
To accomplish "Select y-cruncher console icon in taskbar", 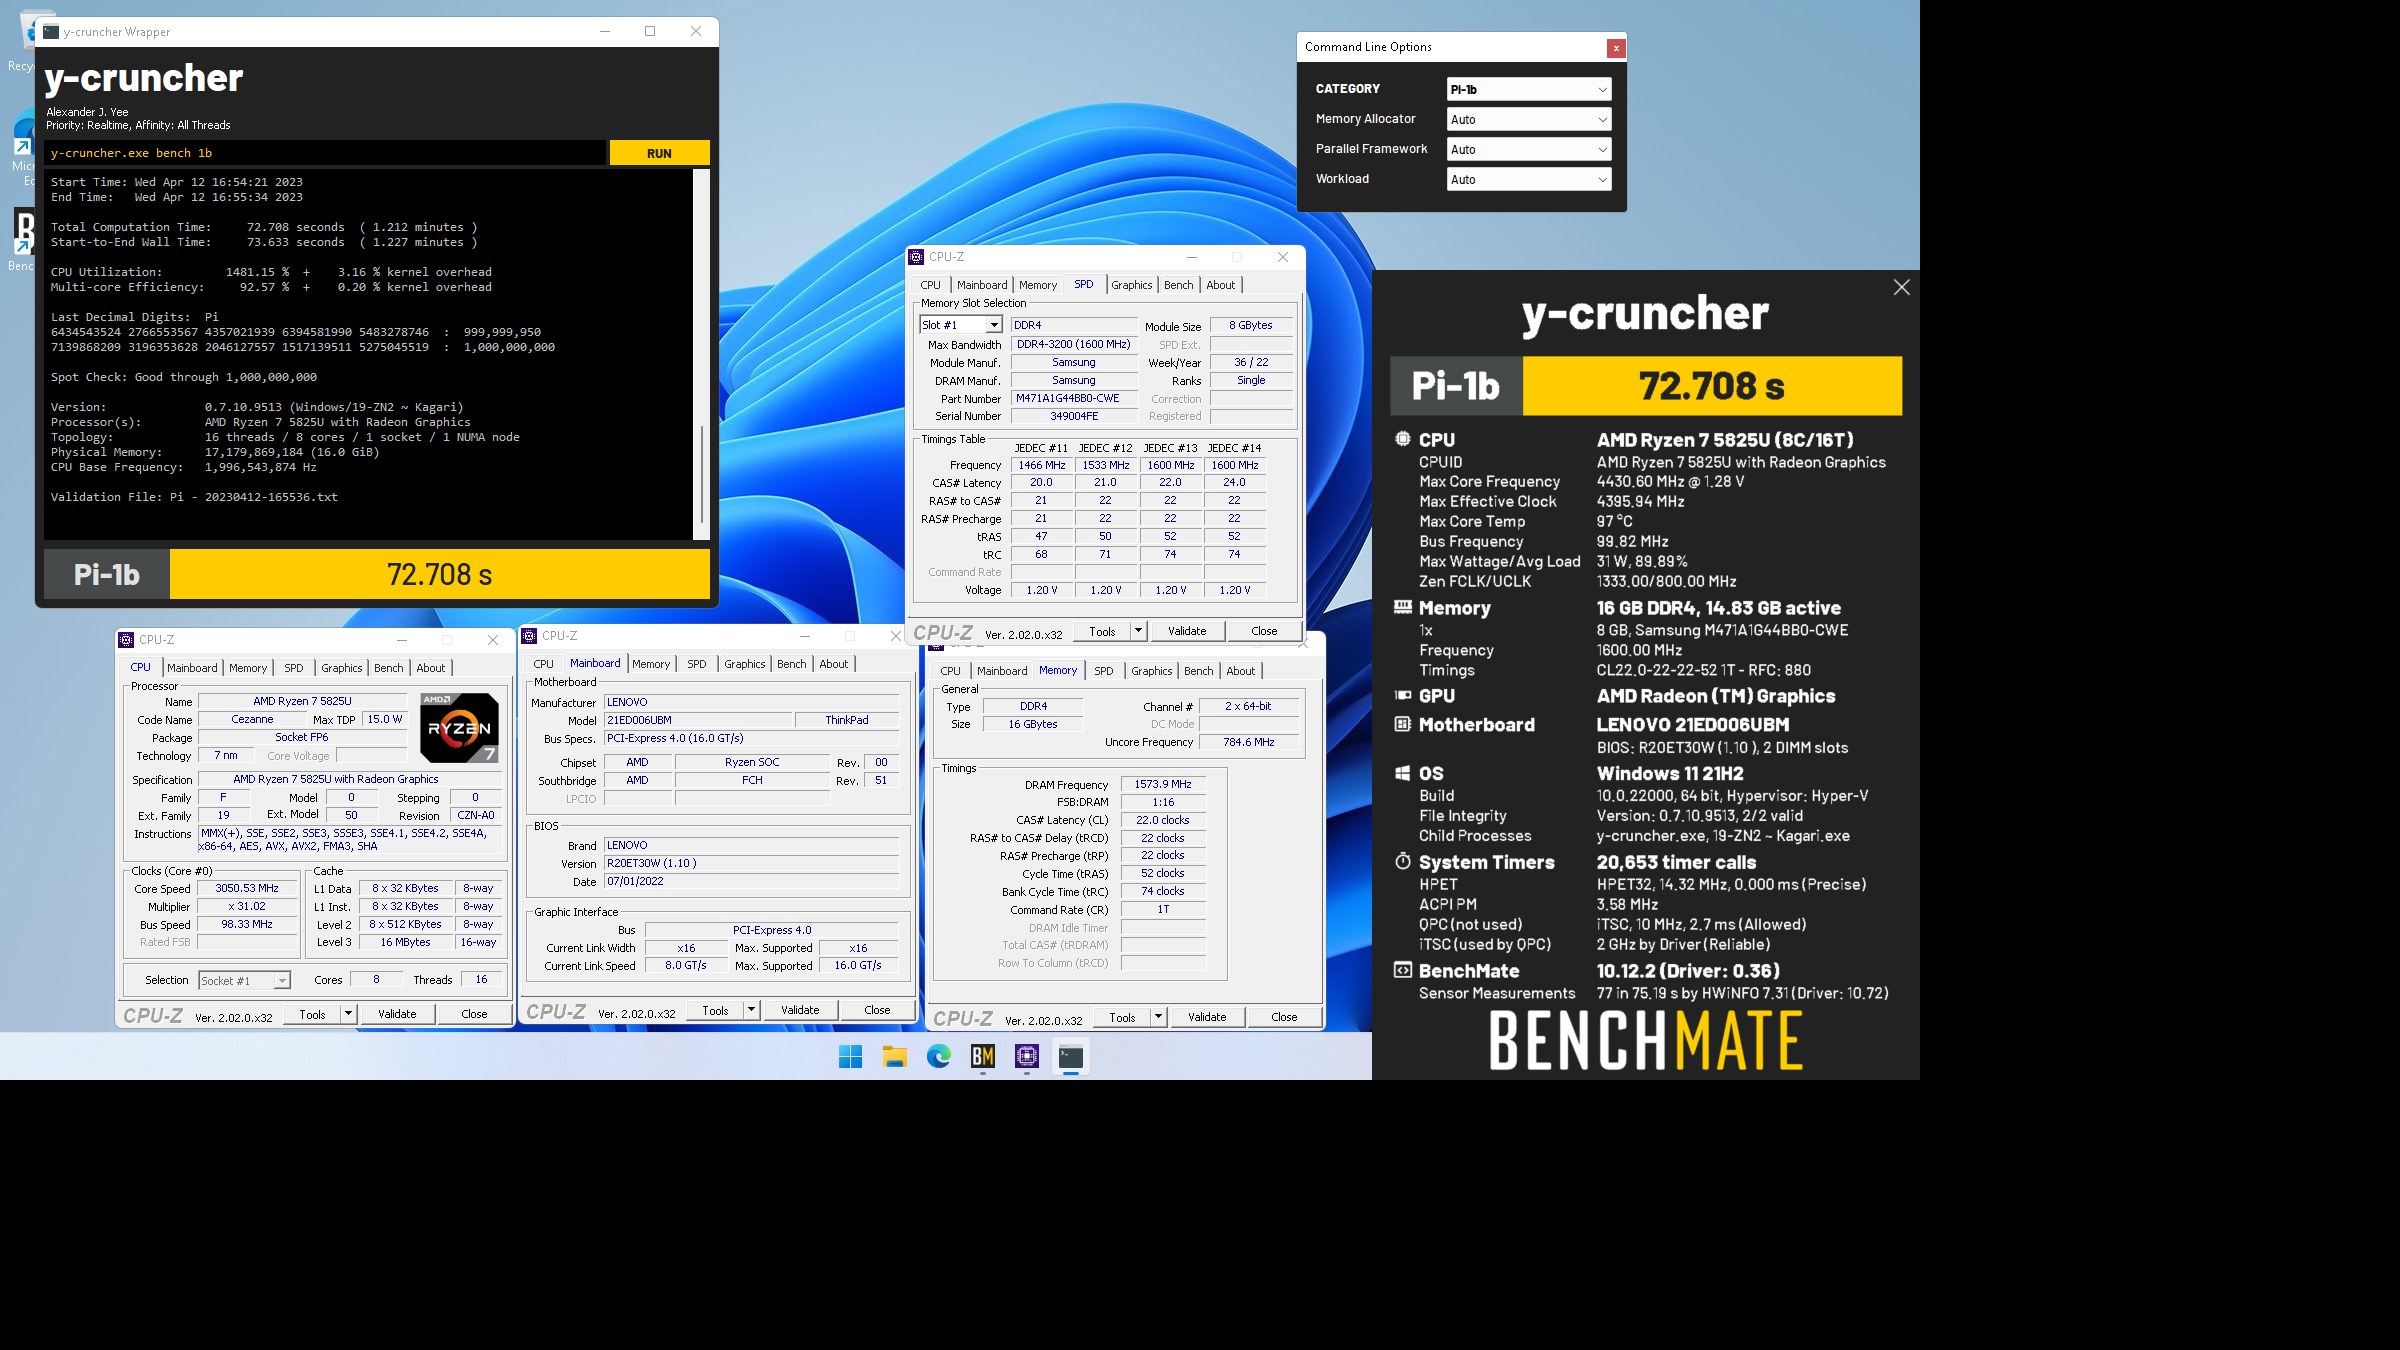I will click(x=1071, y=1056).
